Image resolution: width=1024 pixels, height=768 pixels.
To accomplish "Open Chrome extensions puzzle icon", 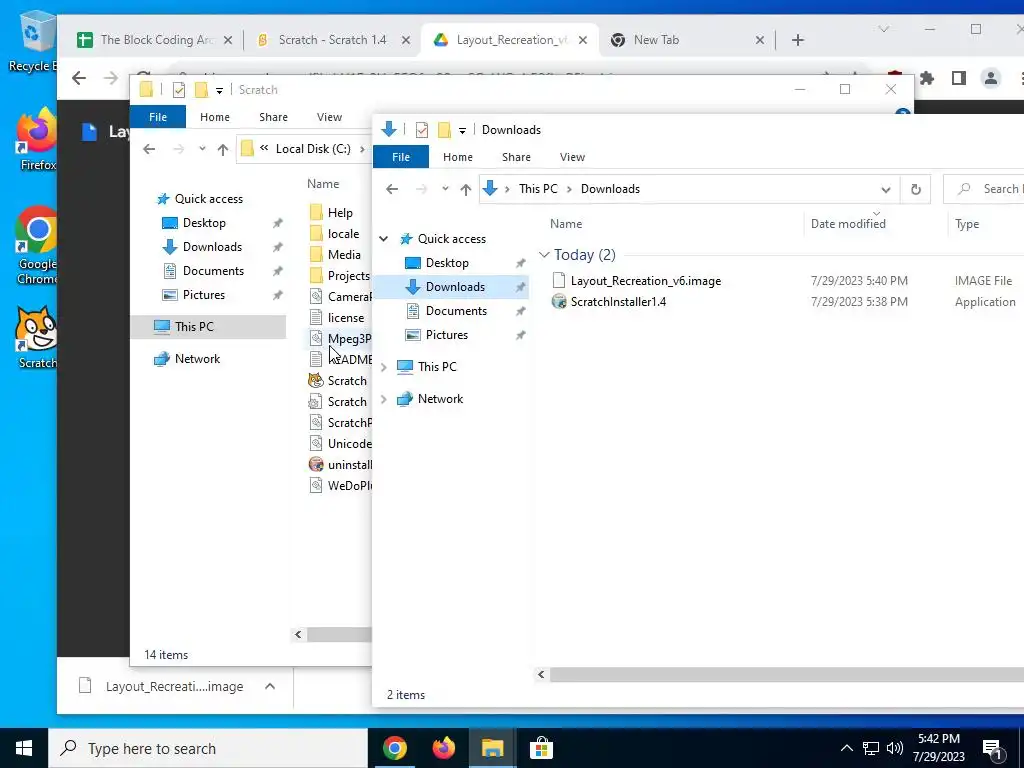I will pos(927,78).
